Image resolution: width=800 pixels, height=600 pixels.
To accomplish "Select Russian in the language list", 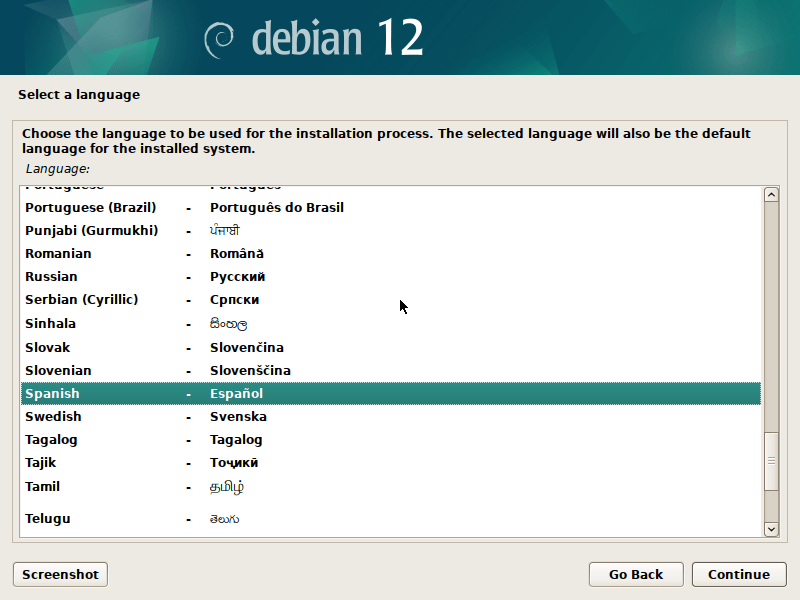I will pyautogui.click(x=391, y=277).
